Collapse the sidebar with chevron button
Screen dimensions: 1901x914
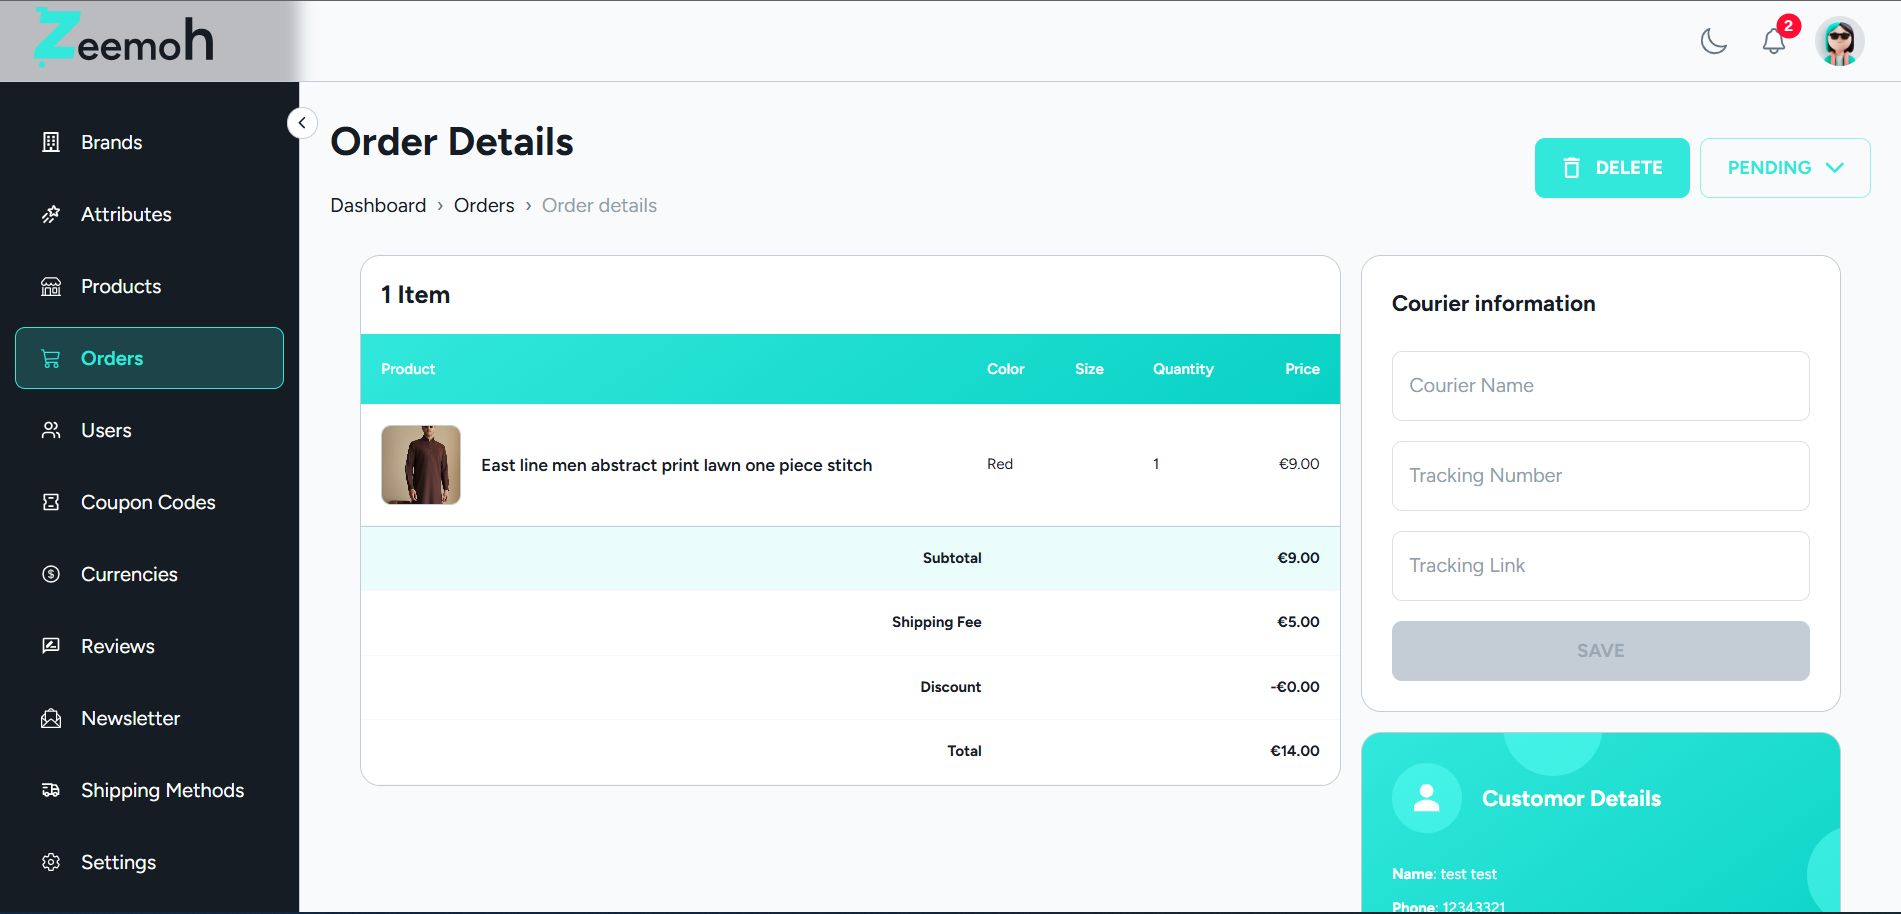click(302, 123)
